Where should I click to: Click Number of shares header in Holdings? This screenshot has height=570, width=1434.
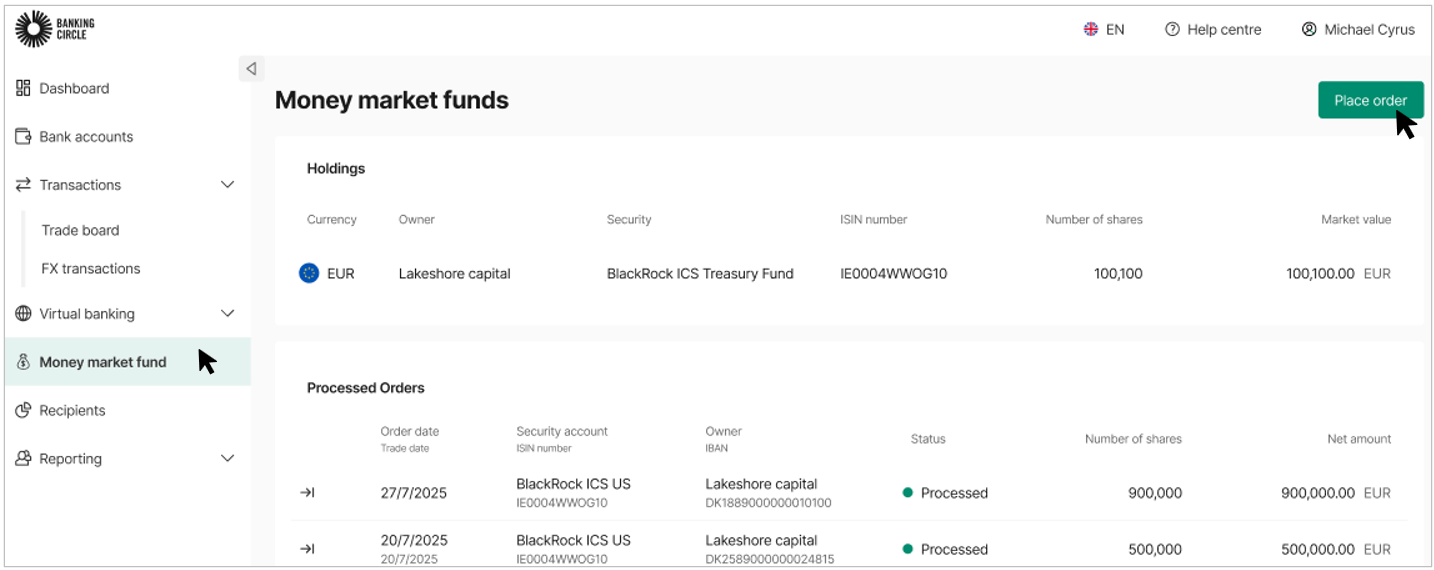click(1094, 219)
